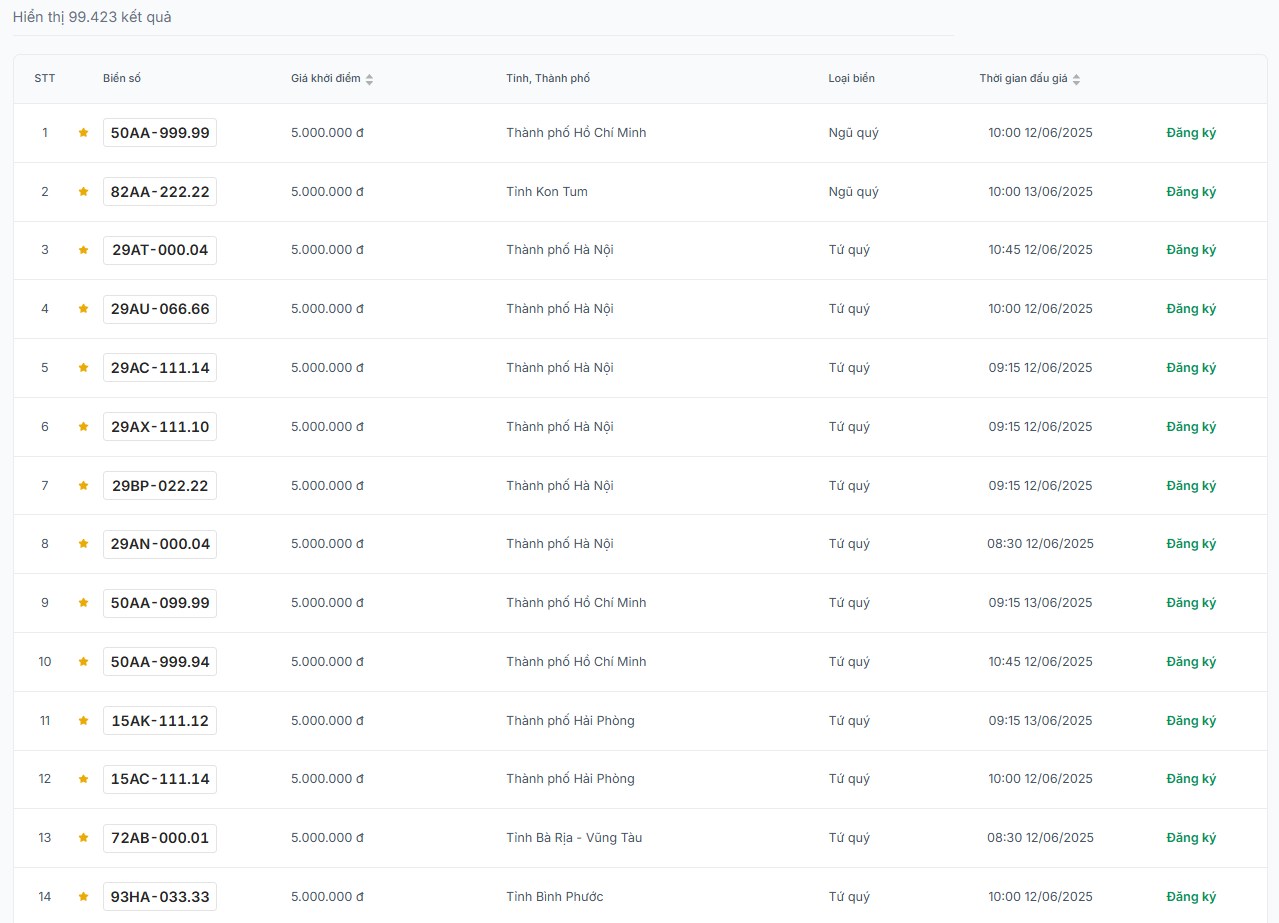1279x923 pixels.
Task: Register for plate 15AC-111.14
Action: click(1191, 779)
